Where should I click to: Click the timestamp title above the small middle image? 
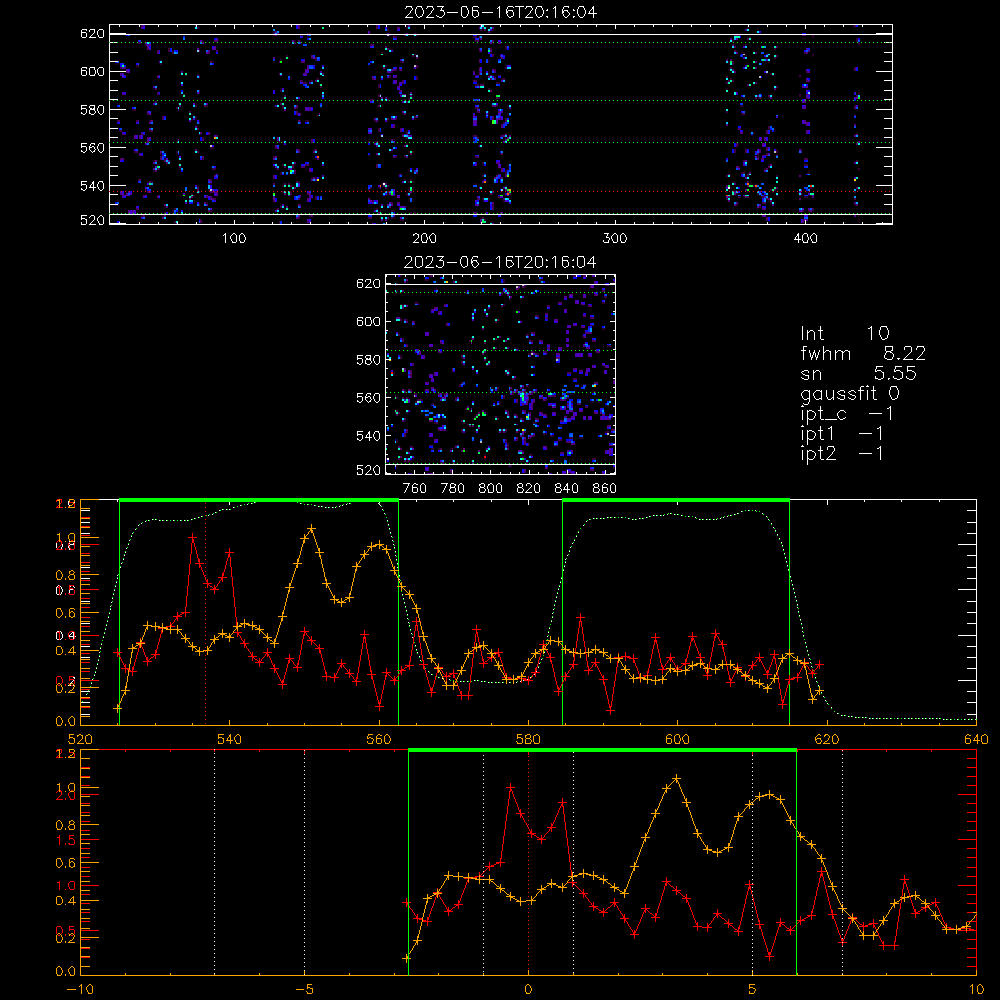coord(501,262)
